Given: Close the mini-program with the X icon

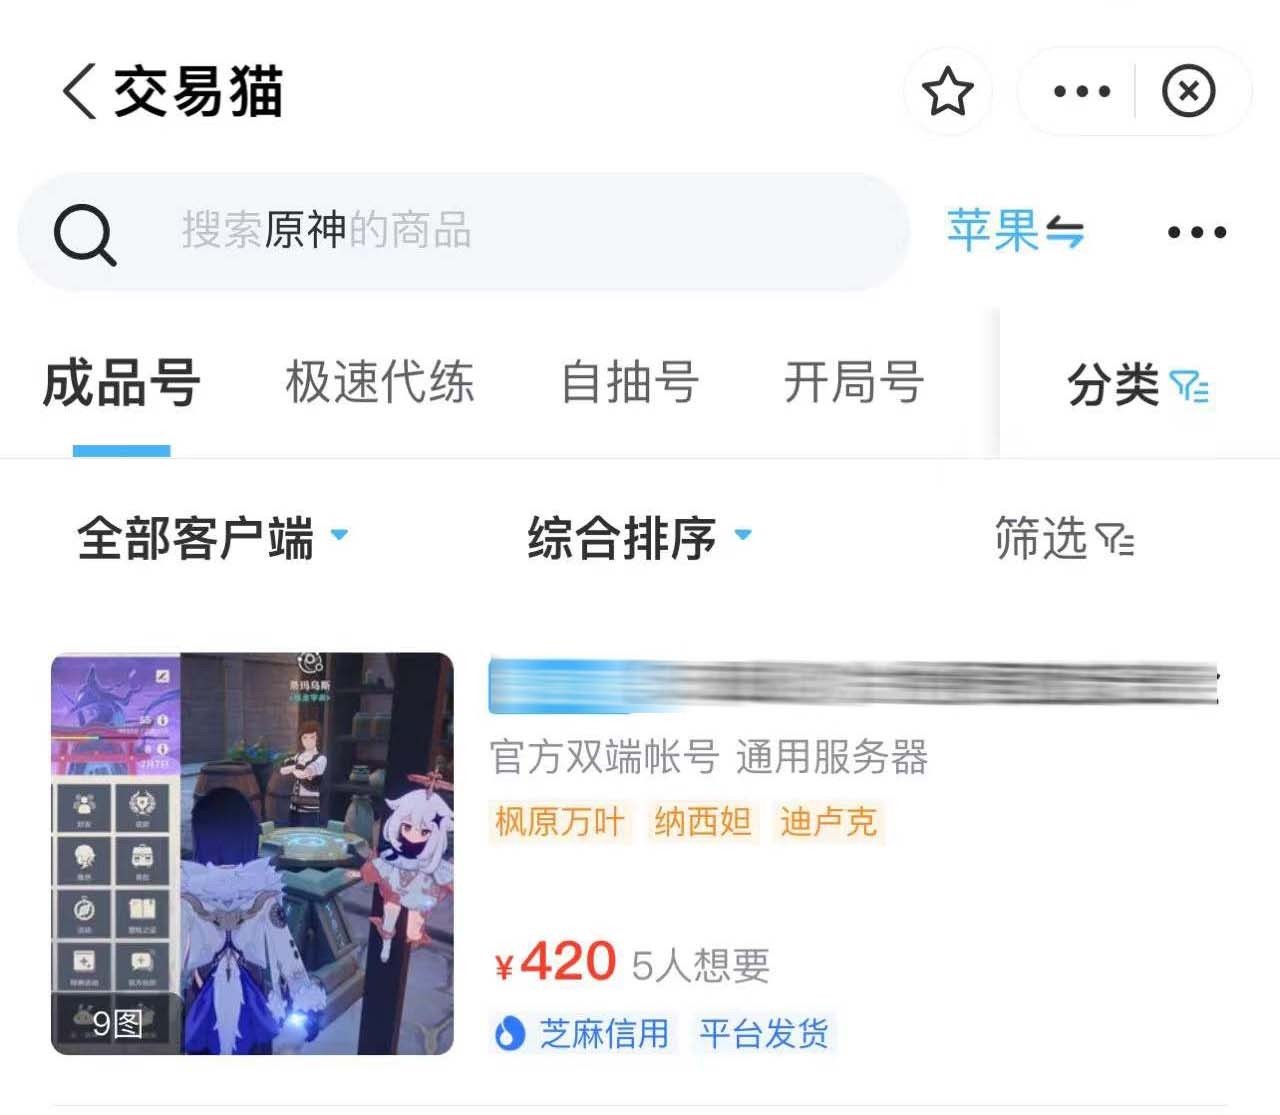Looking at the screenshot, I should [x=1188, y=92].
